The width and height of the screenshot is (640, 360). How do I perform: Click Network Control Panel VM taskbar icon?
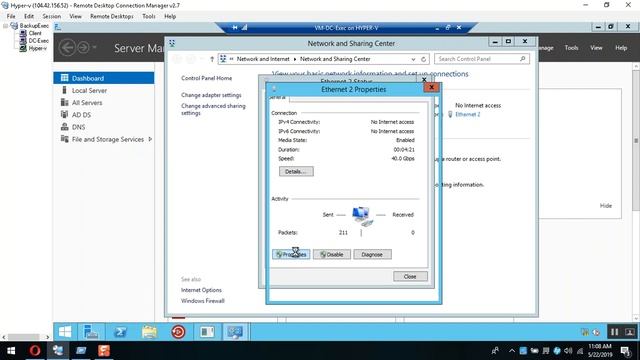coord(235,332)
